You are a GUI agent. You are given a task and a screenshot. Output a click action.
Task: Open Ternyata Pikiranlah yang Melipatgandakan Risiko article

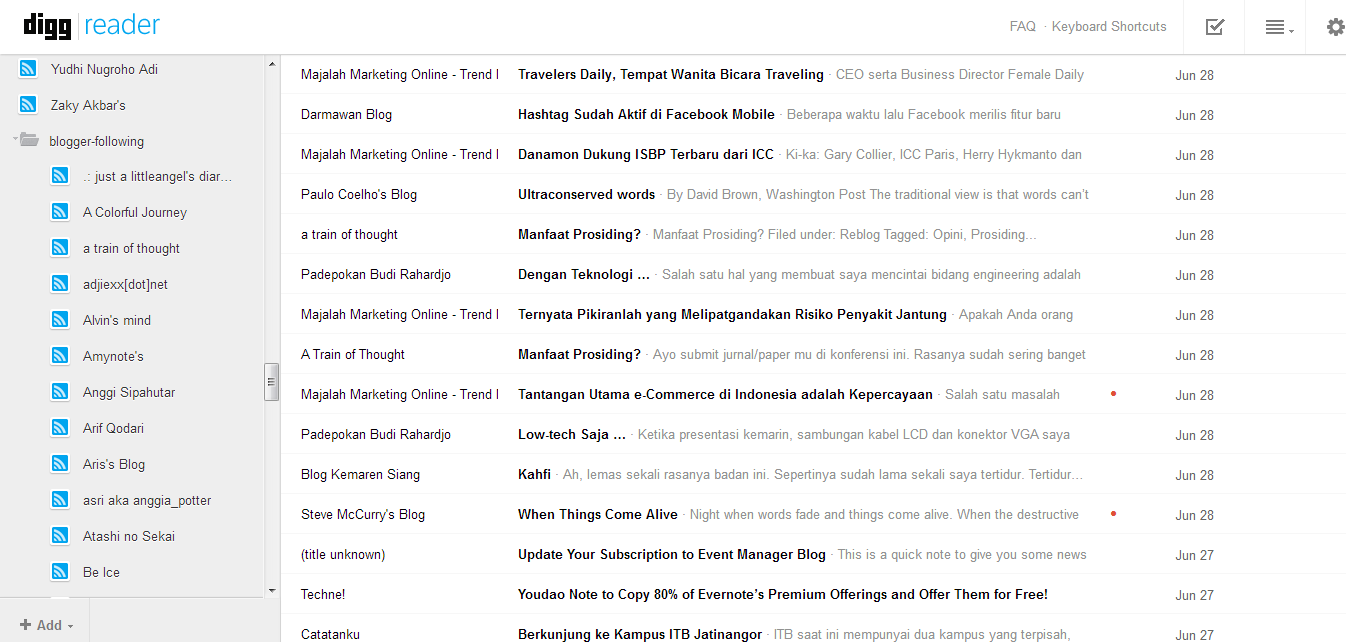click(732, 314)
